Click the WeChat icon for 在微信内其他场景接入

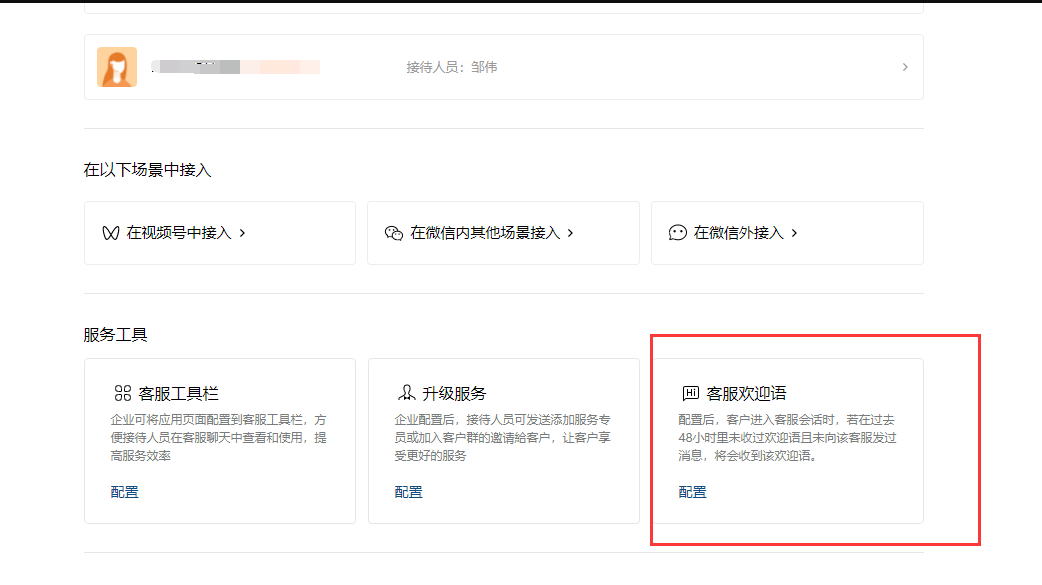(x=394, y=233)
